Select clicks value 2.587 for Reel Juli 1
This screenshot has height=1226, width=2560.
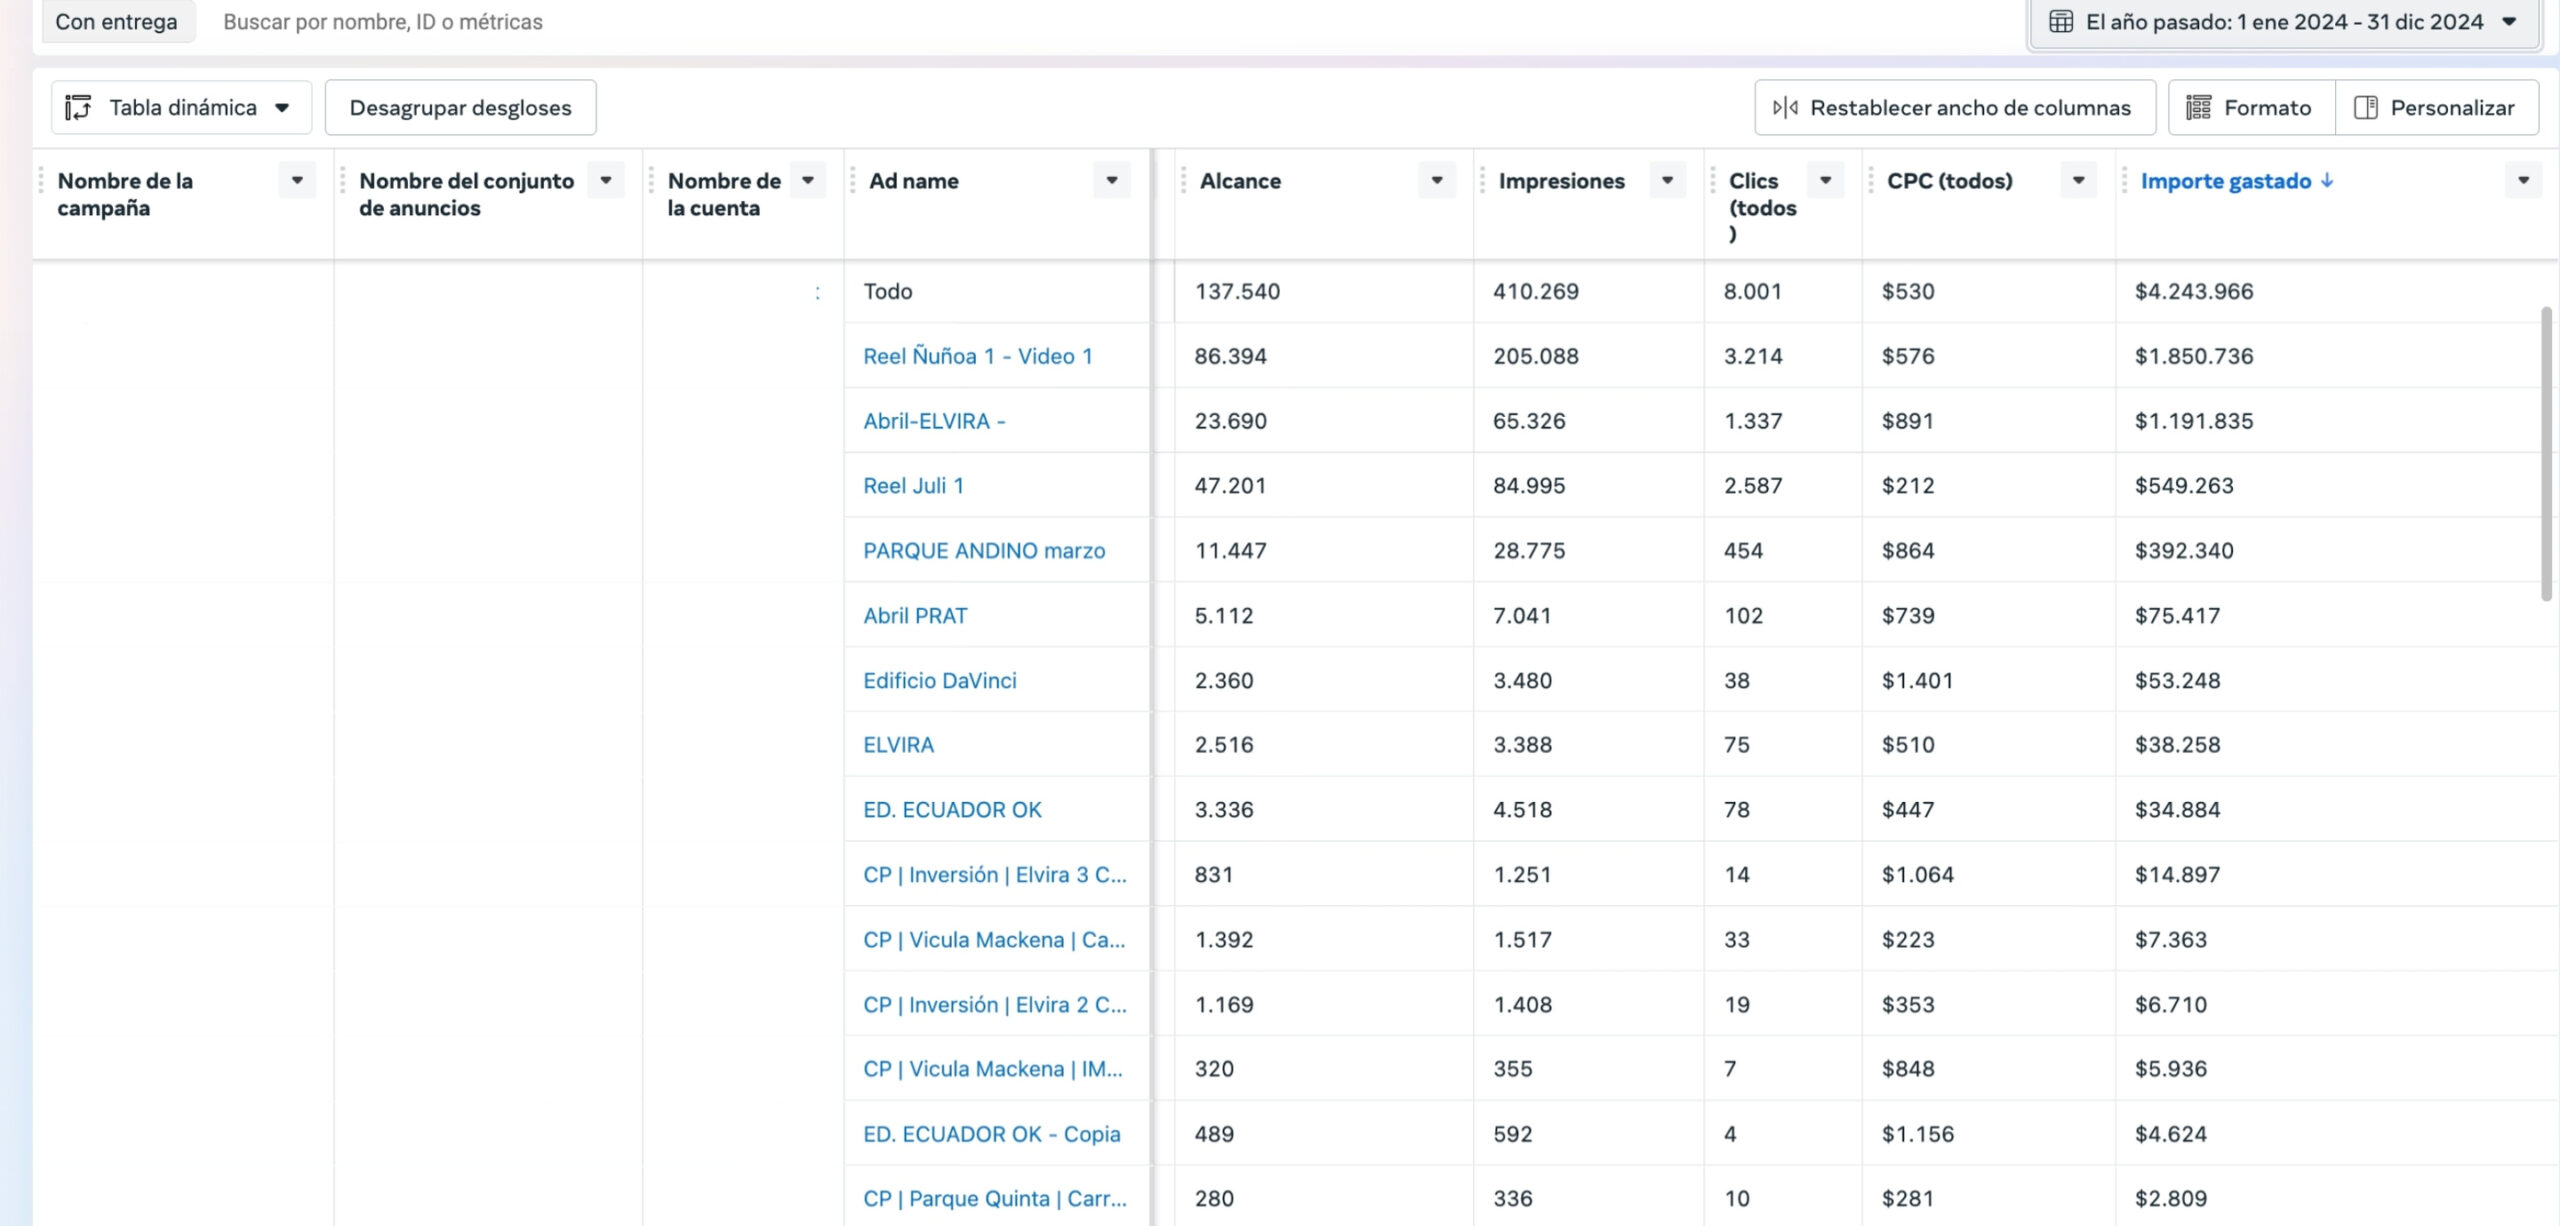tap(1753, 486)
